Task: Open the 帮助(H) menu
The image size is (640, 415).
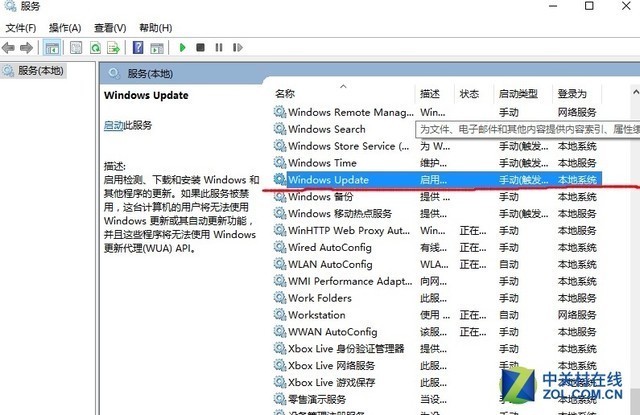Action: (156, 28)
